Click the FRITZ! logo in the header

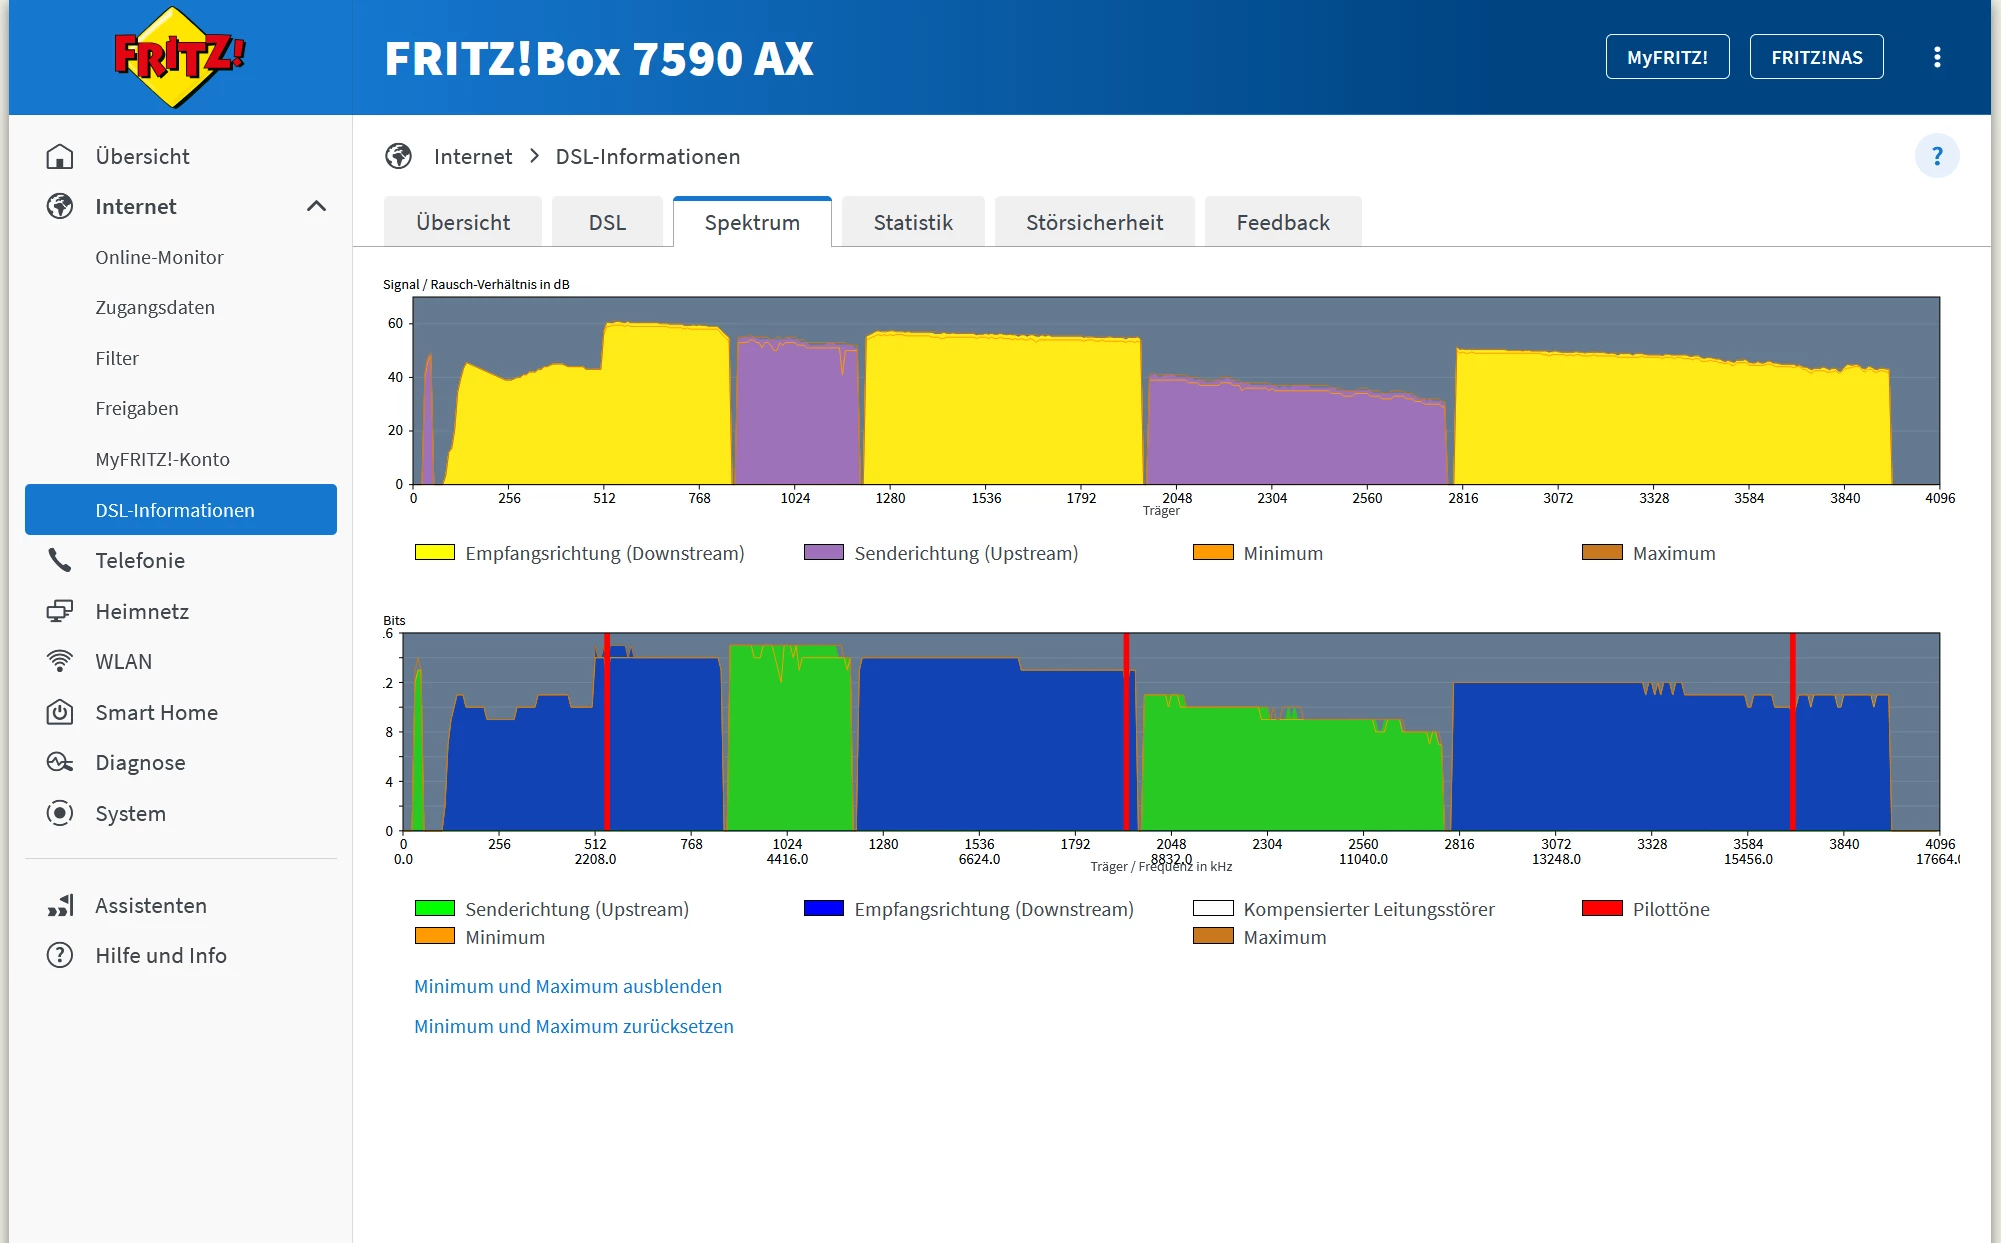[x=179, y=57]
